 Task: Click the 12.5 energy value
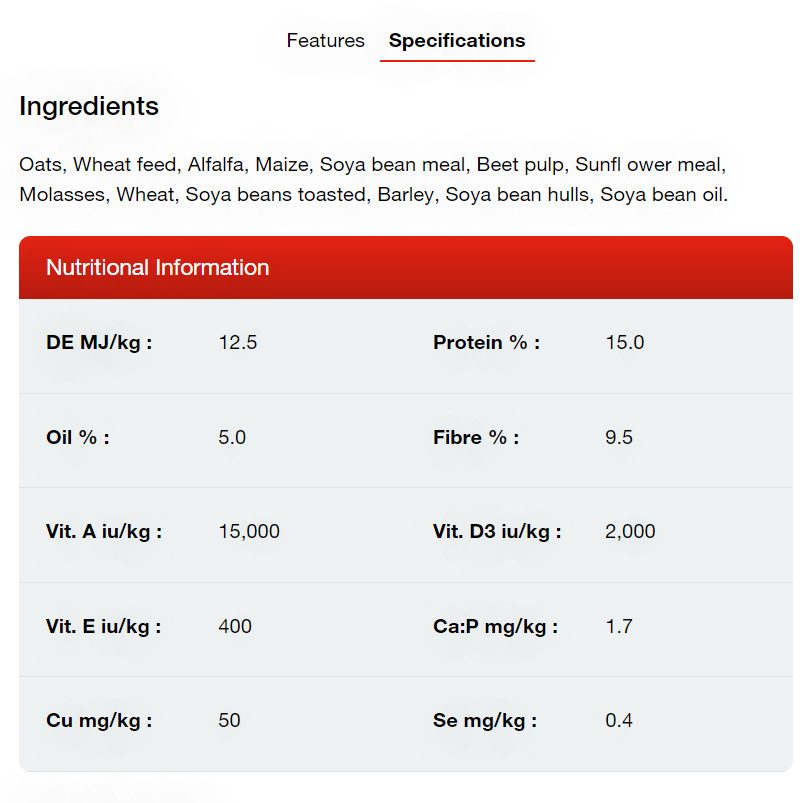(238, 343)
